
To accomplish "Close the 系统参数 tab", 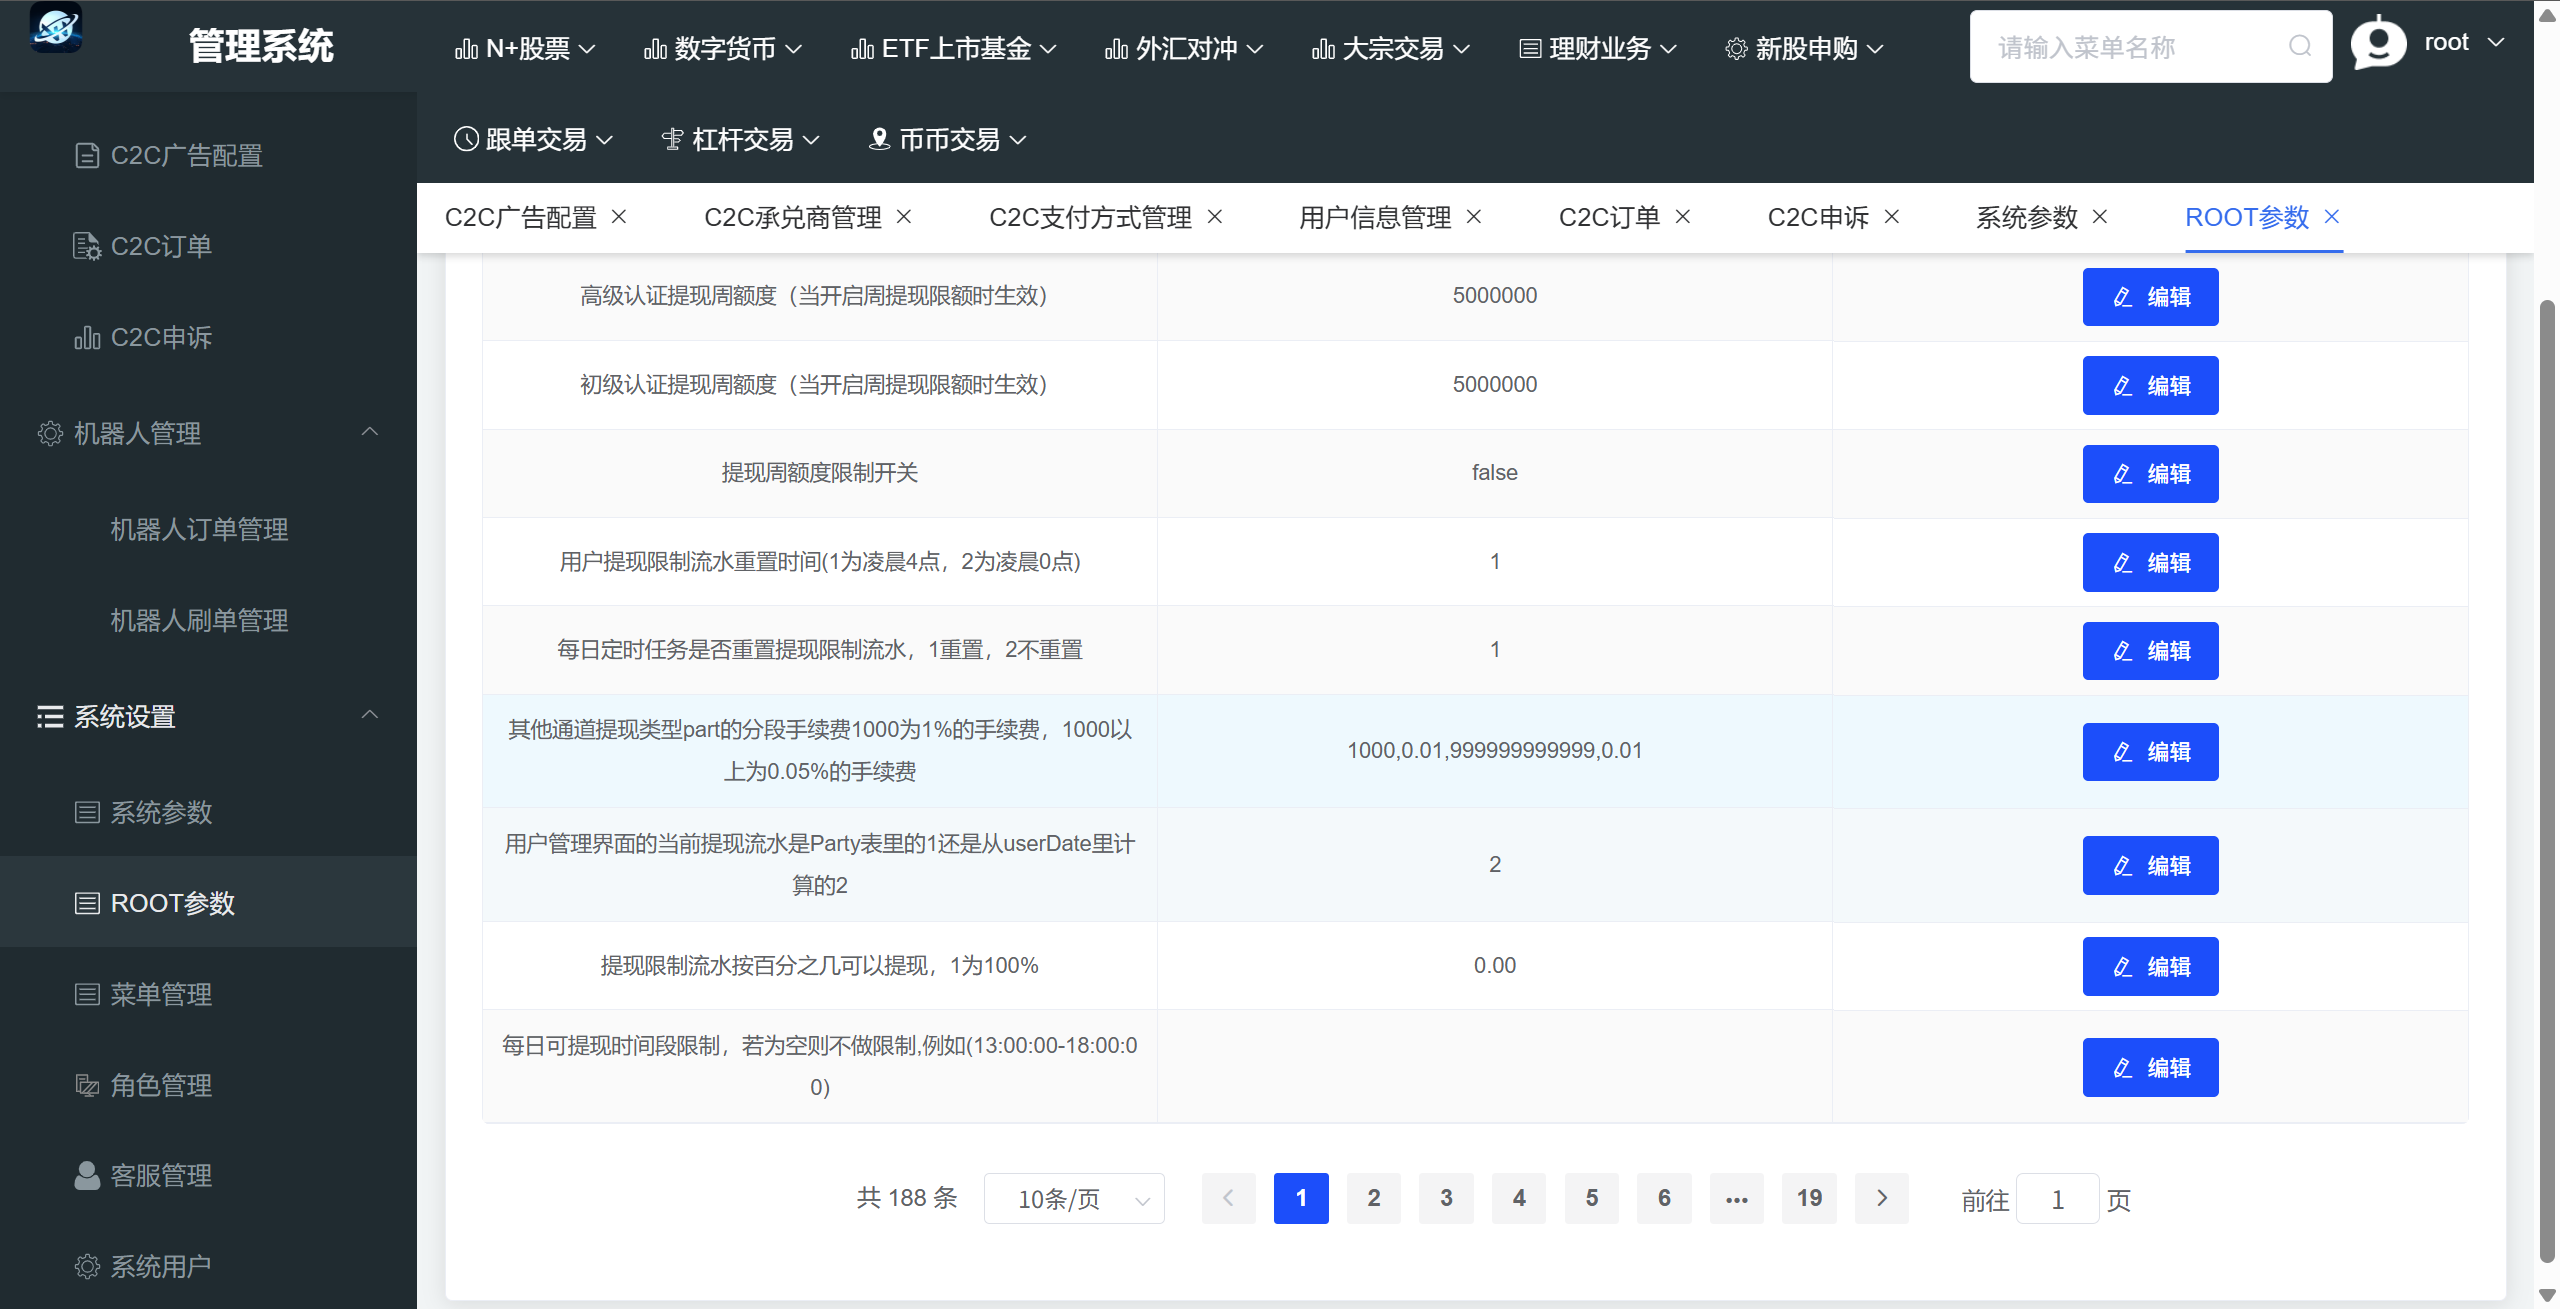I will [x=2100, y=216].
